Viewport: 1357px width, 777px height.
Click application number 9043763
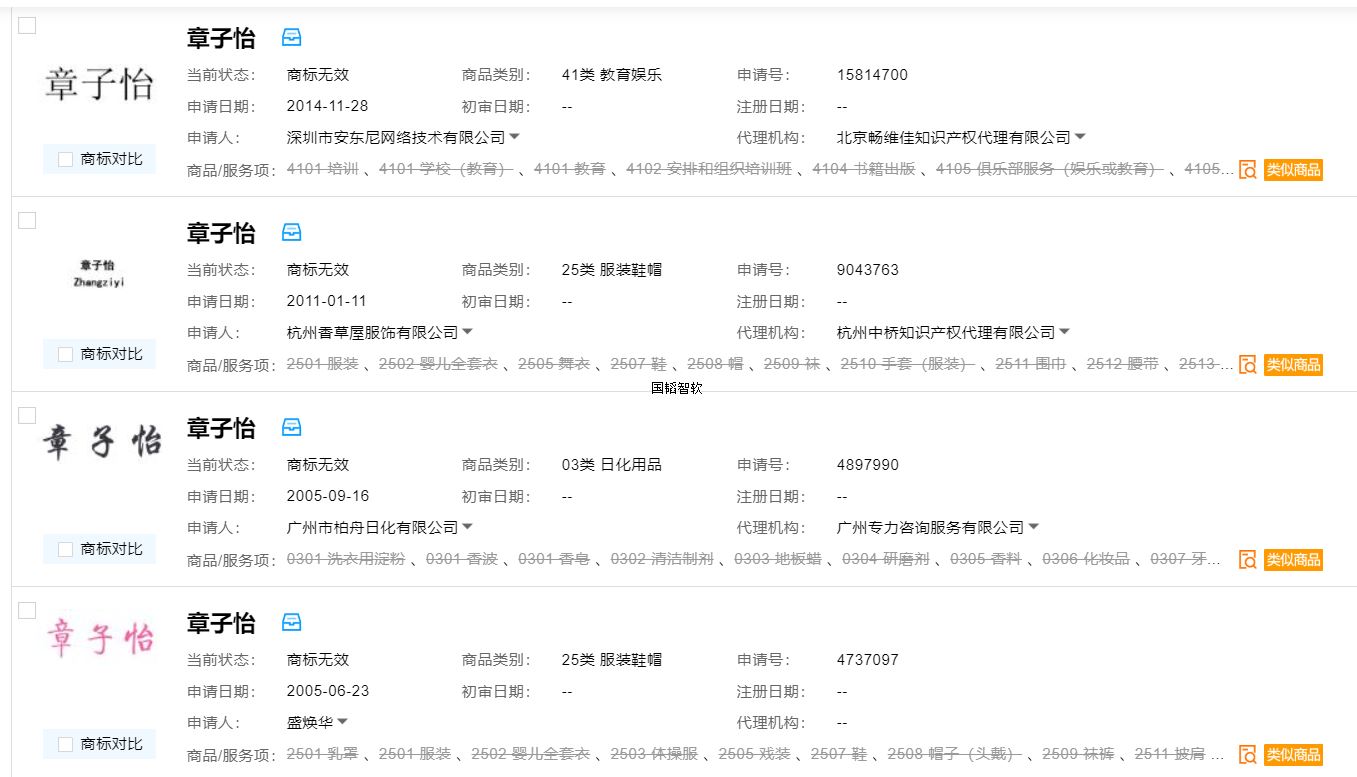[x=868, y=270]
